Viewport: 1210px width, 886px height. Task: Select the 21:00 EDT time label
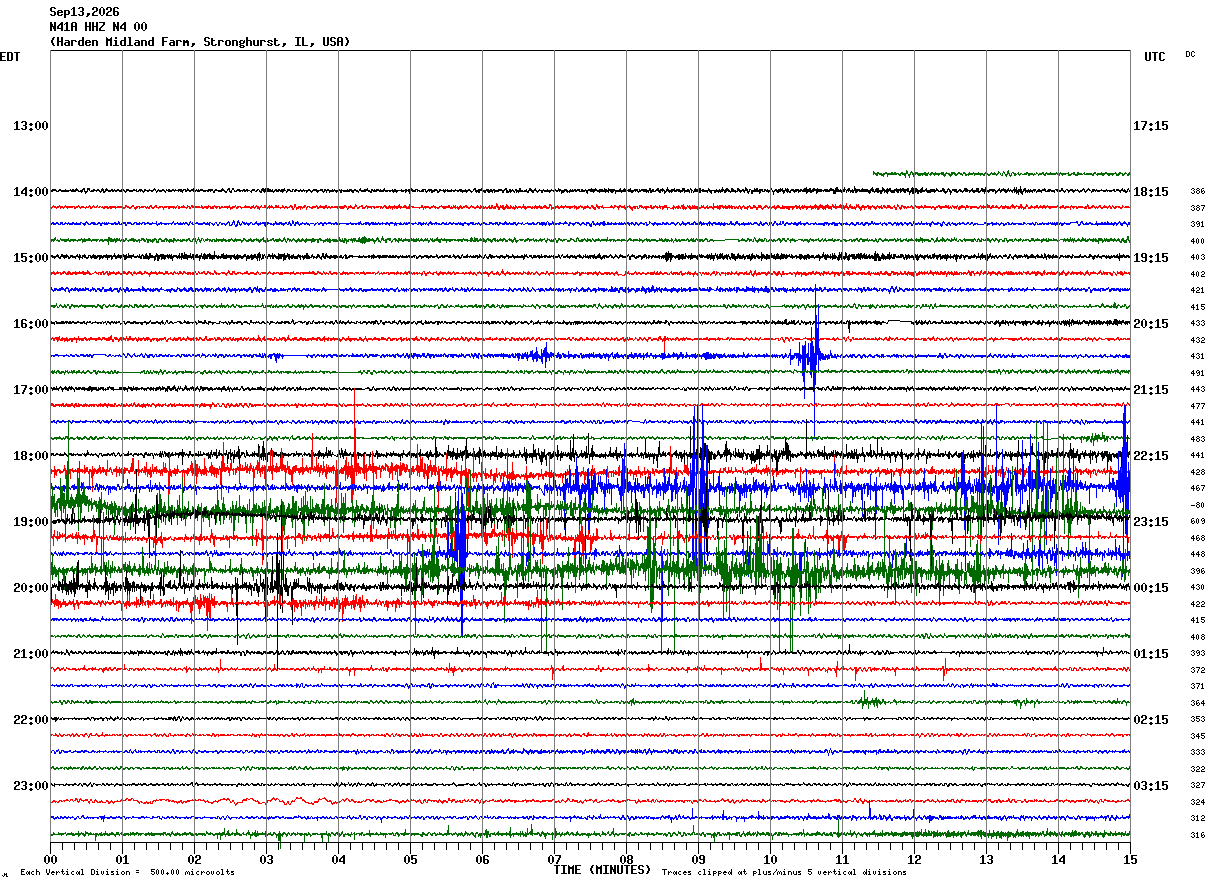31,654
